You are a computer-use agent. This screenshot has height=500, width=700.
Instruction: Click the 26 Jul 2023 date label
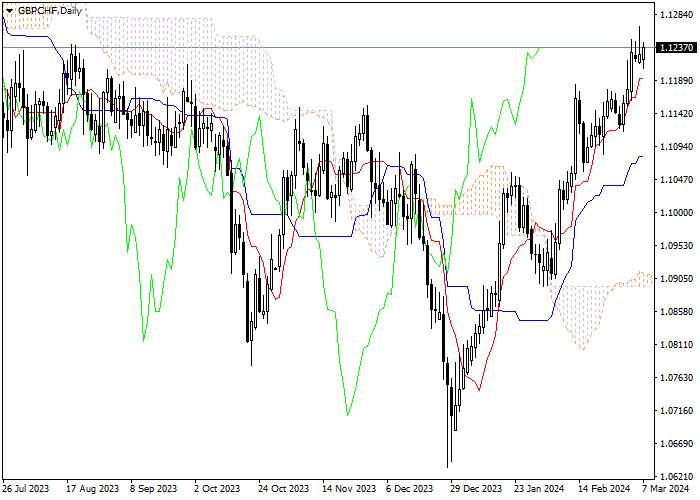(x=26, y=489)
